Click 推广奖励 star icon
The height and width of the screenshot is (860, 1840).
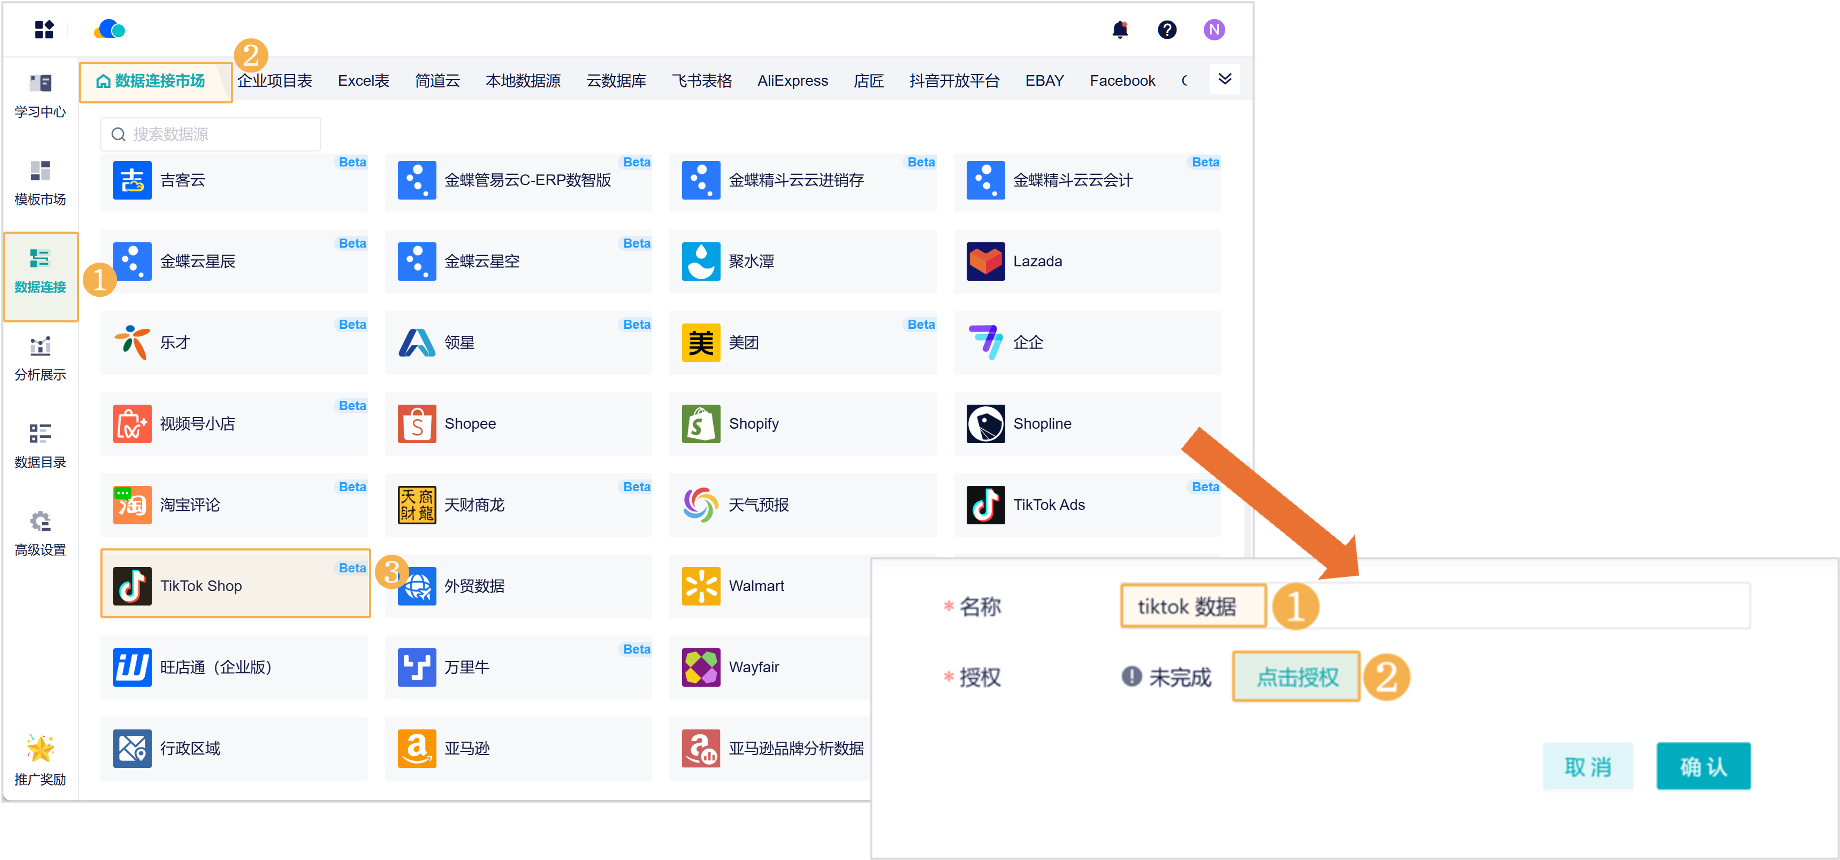[x=40, y=760]
